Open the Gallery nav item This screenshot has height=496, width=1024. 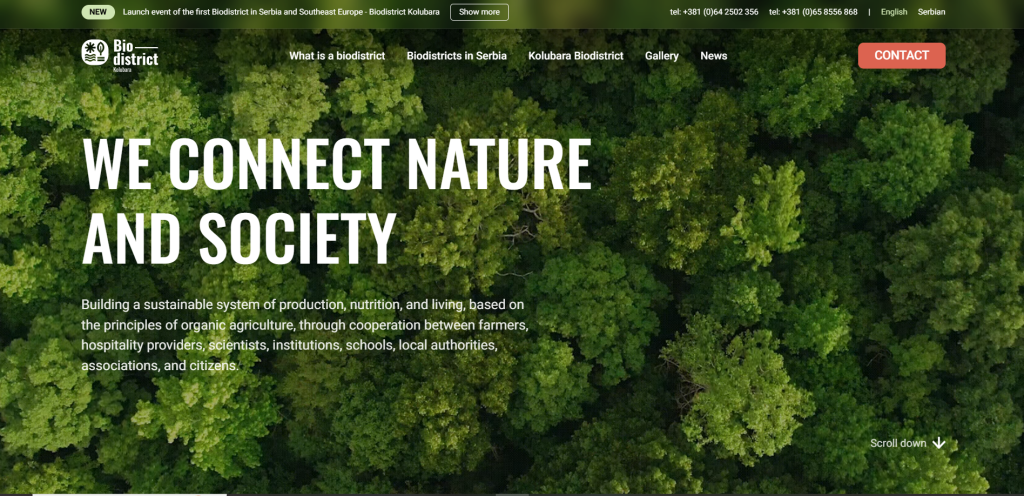click(662, 56)
